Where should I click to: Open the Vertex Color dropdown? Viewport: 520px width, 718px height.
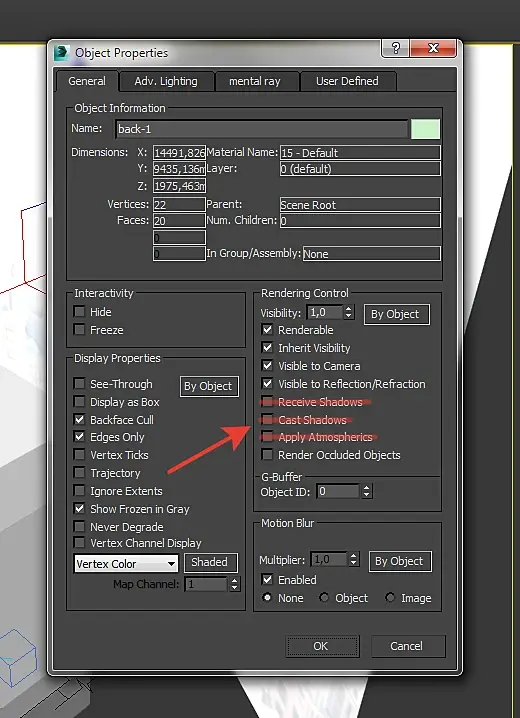[x=126, y=564]
